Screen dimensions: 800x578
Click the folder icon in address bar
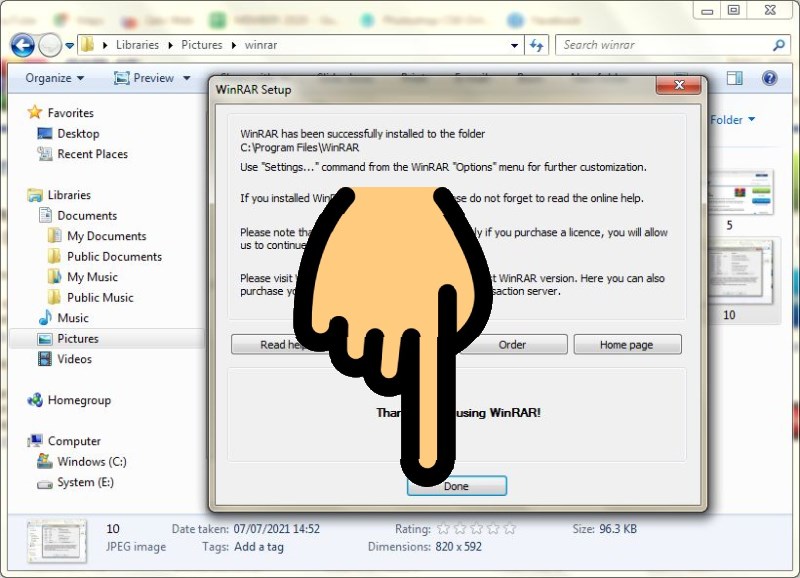(x=88, y=45)
